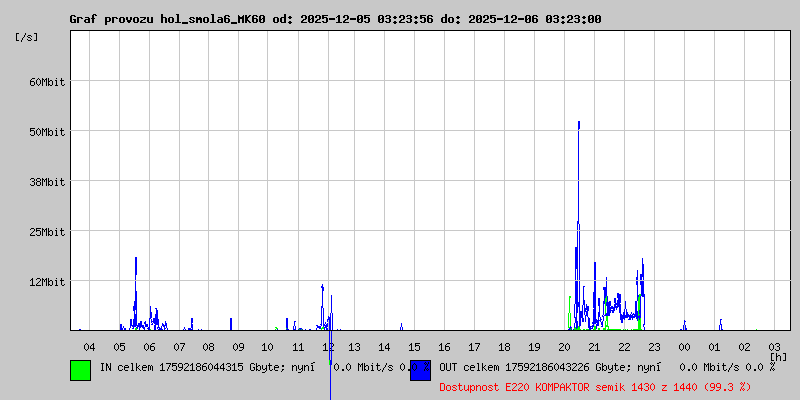Select hour 00 on the time axis
Image resolution: width=800 pixels, height=400 pixels.
(684, 346)
